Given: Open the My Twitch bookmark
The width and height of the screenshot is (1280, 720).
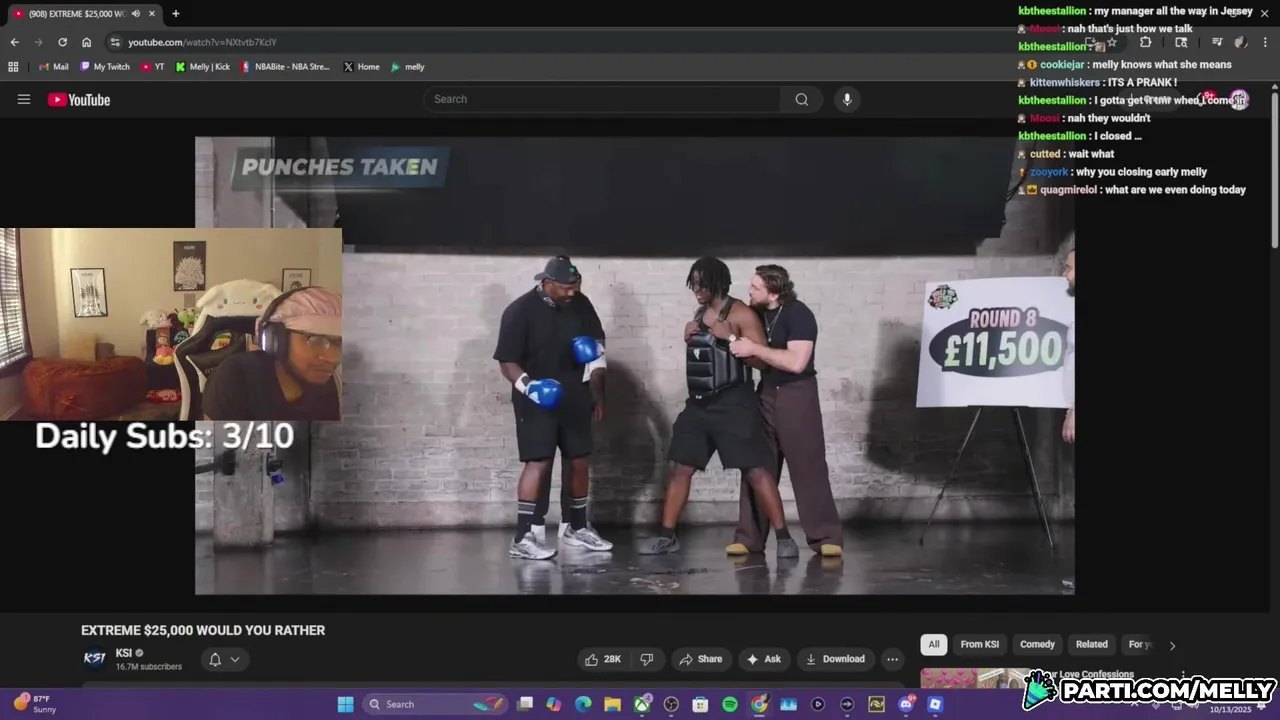Looking at the screenshot, I should [x=105, y=67].
